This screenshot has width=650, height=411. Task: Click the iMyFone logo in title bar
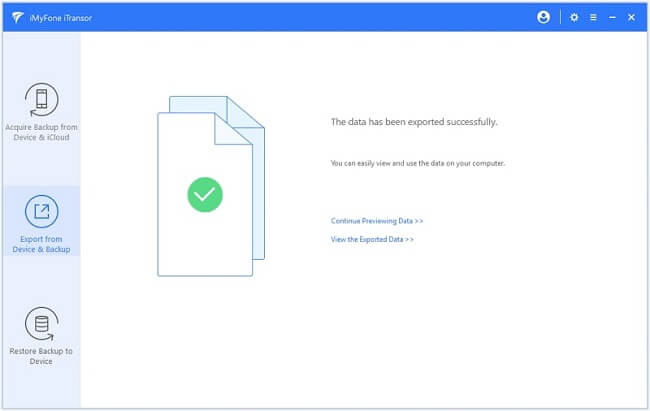point(17,17)
